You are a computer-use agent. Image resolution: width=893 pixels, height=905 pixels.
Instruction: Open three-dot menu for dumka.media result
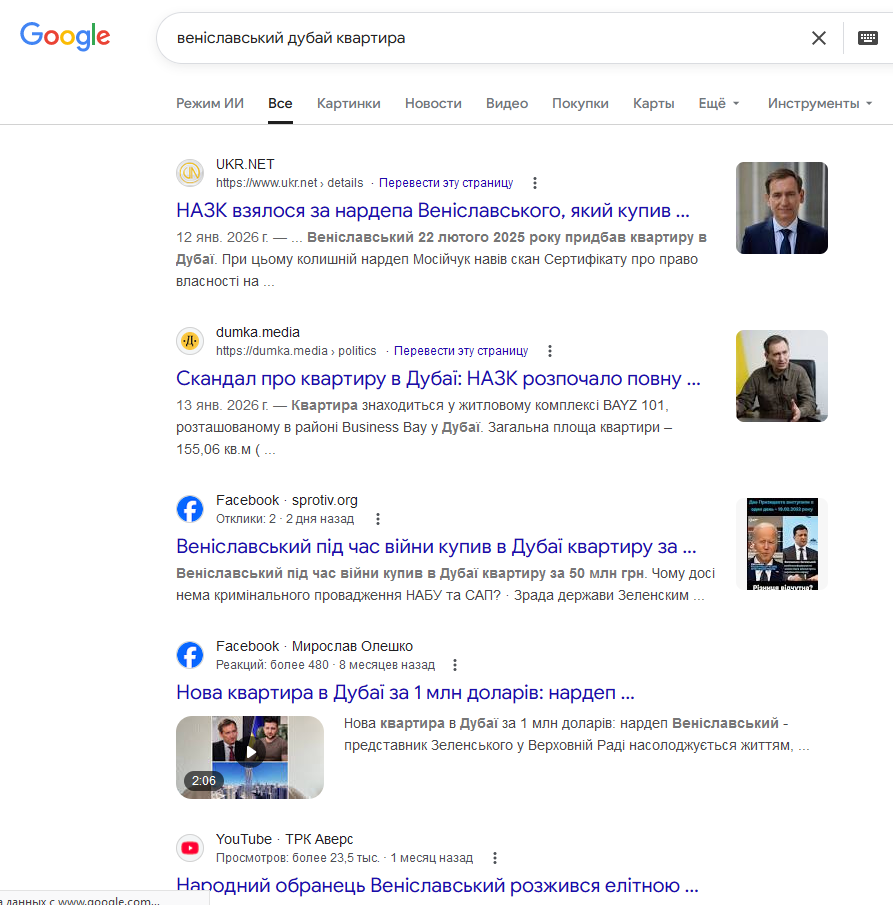point(550,351)
